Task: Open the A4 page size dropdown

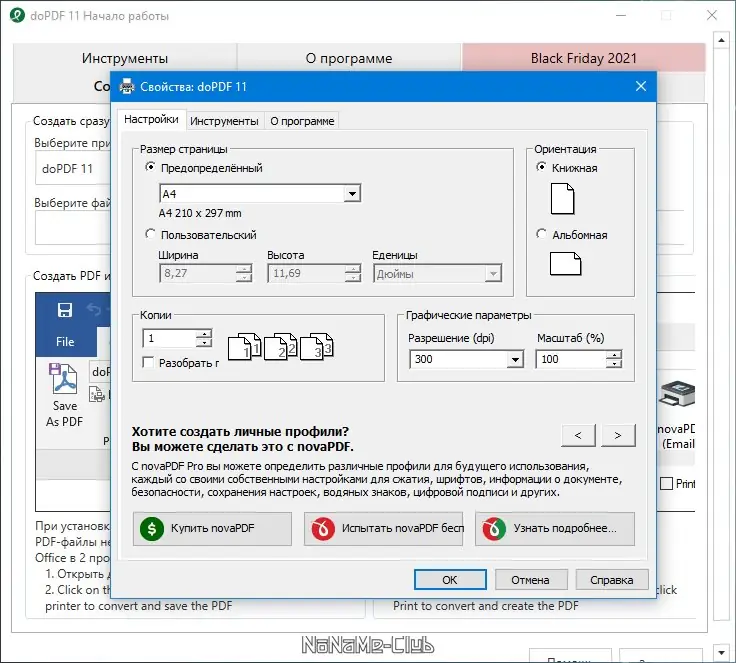Action: pyautogui.click(x=352, y=193)
